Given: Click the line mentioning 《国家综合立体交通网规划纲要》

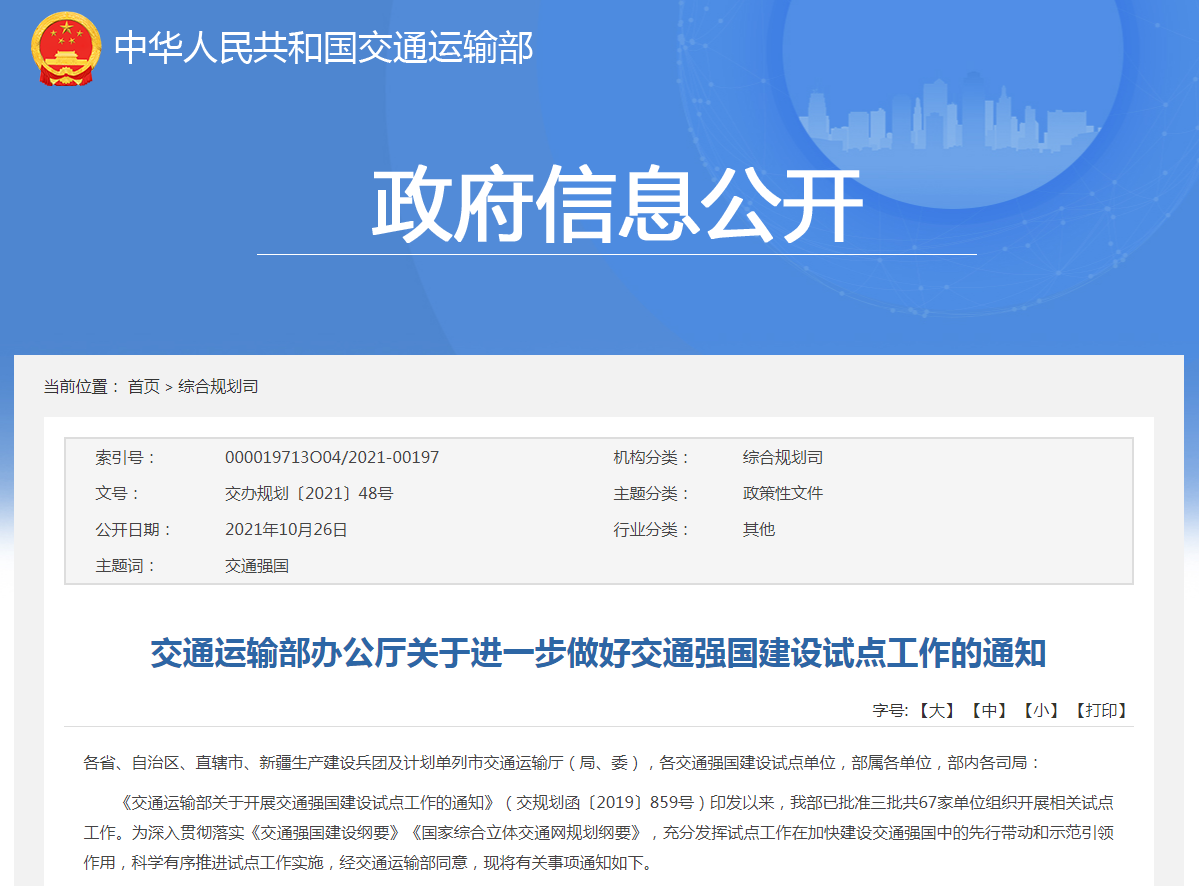Looking at the screenshot, I should (x=598, y=832).
